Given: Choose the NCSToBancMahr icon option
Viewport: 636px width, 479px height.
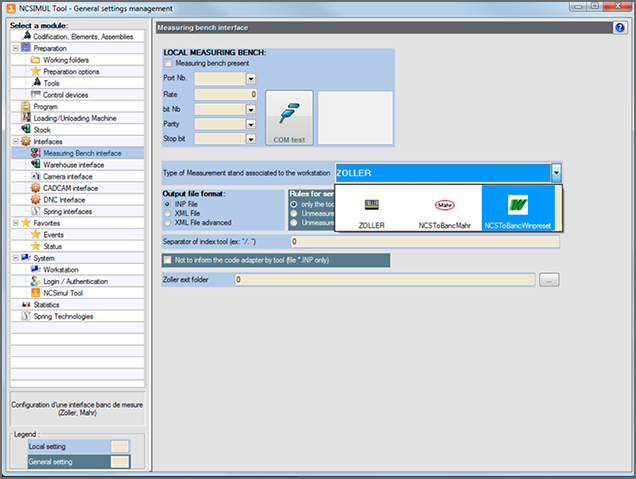Looking at the screenshot, I should coord(445,206).
